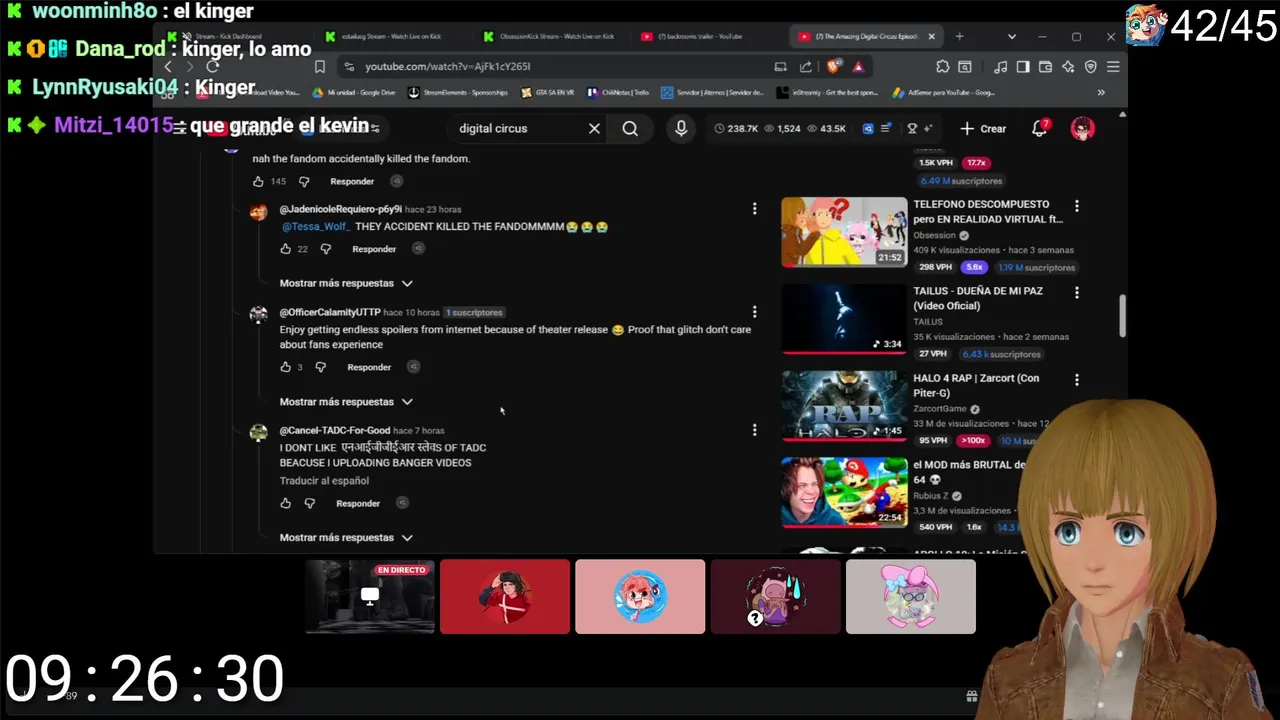Open the tab search dropdown chevron
Screen dimensions: 1280x720
[x=1011, y=37]
